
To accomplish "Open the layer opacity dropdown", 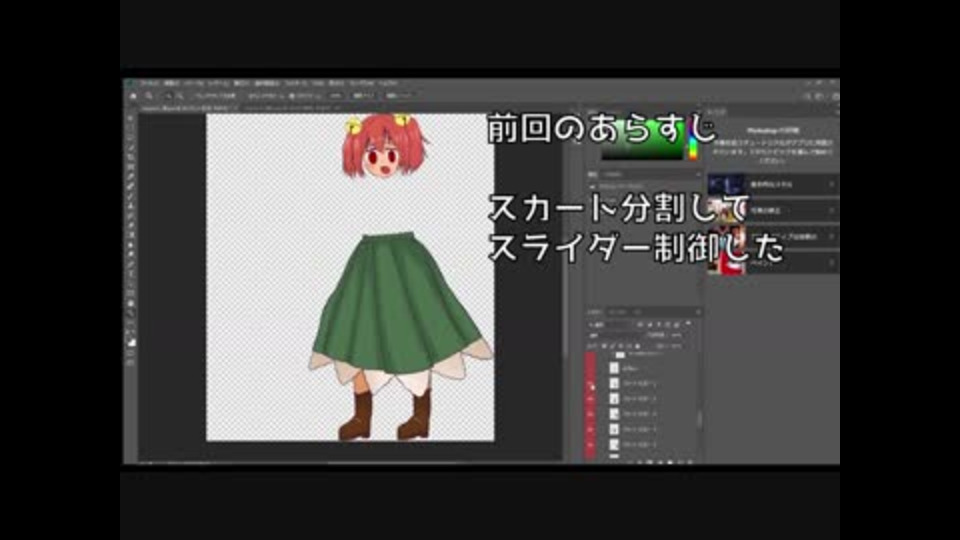I will [x=677, y=336].
